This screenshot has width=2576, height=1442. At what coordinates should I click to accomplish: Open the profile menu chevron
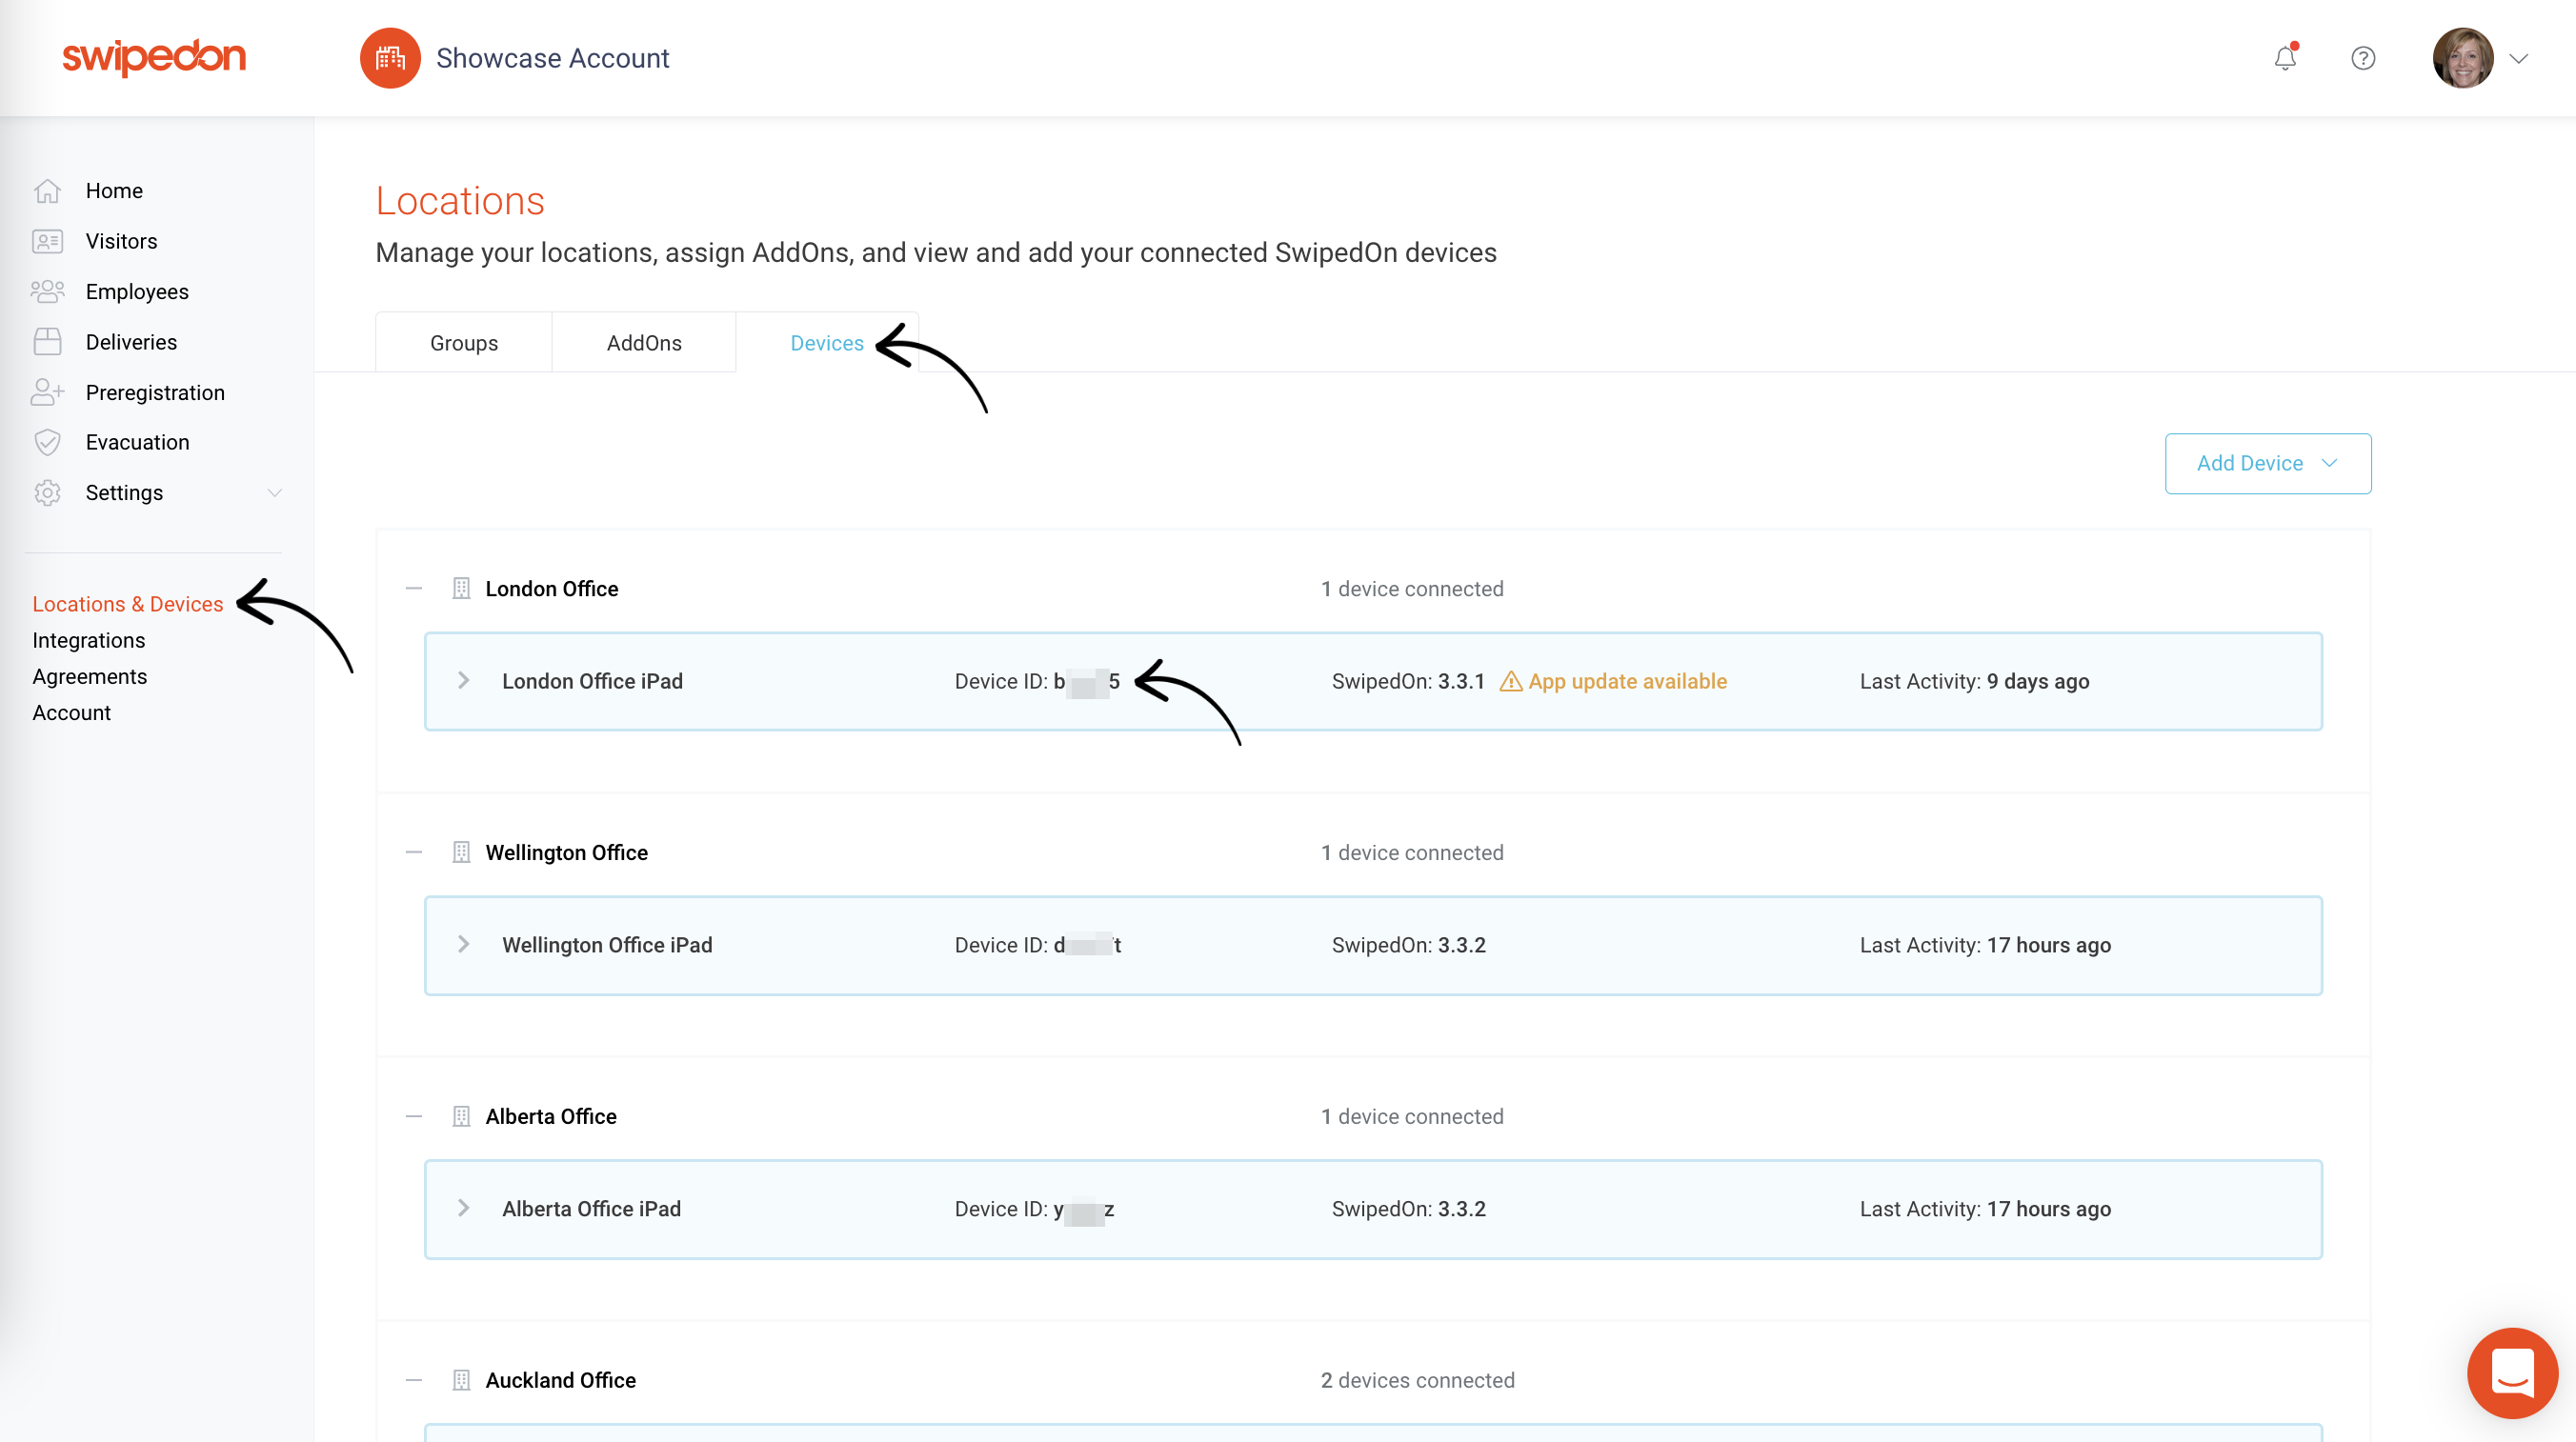click(2519, 58)
